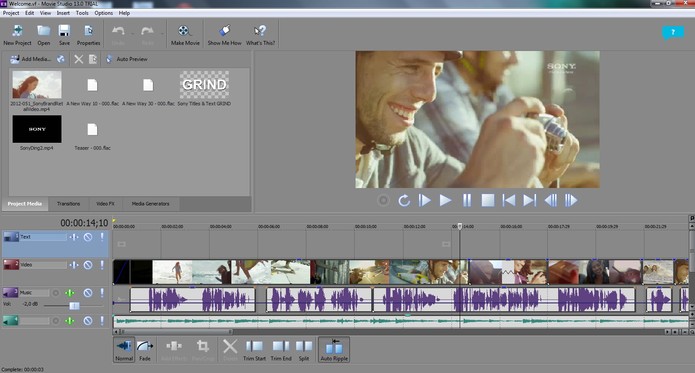Click the Trim End button
Screen dimensions: 695x373
coord(281,350)
